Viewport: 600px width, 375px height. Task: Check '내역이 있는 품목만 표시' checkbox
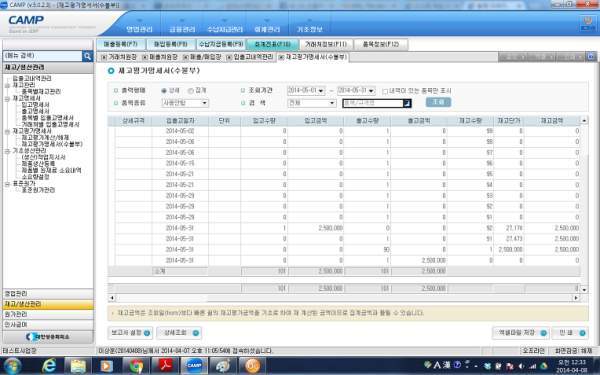[x=385, y=91]
